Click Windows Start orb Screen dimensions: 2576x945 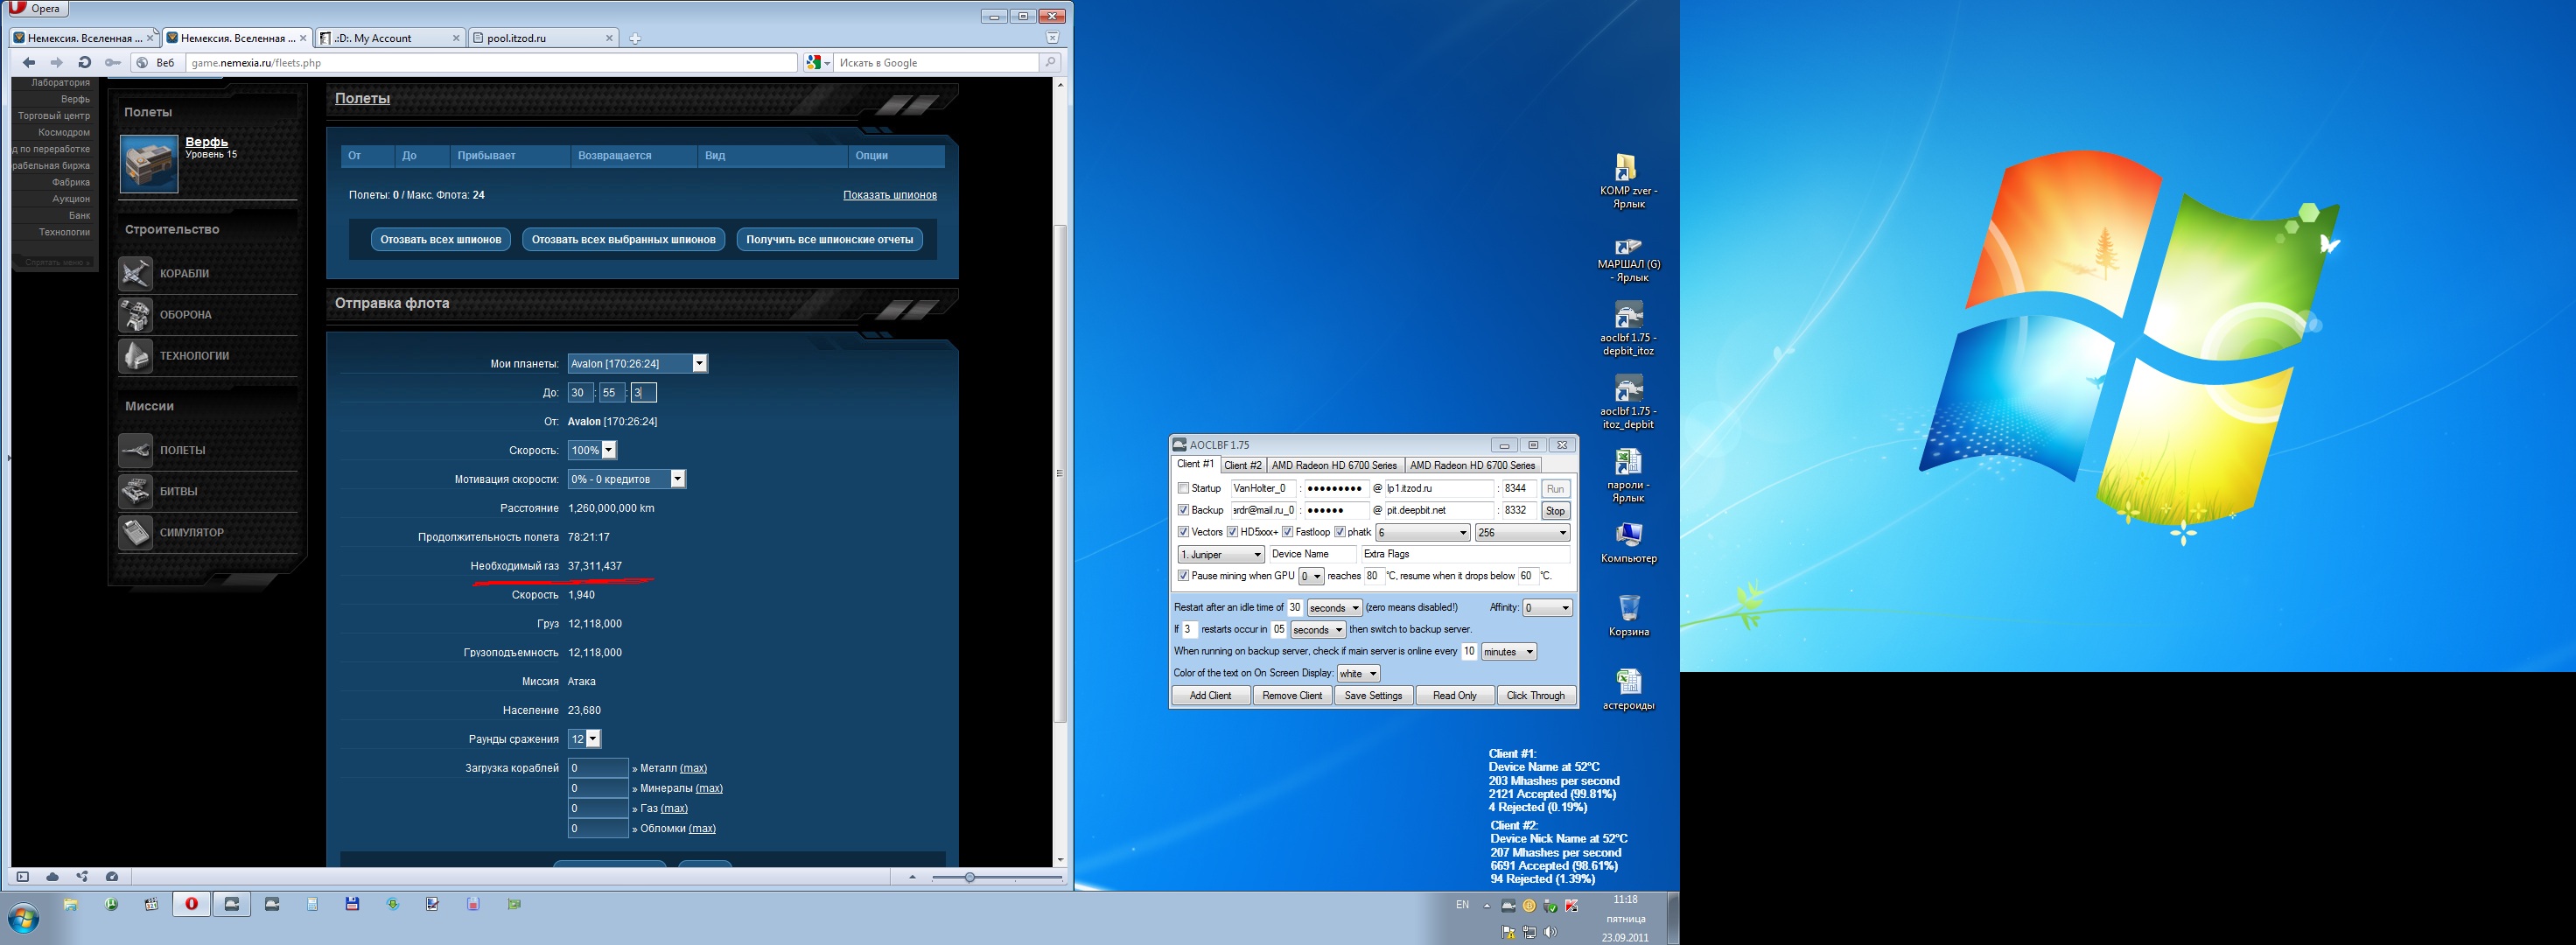click(24, 917)
